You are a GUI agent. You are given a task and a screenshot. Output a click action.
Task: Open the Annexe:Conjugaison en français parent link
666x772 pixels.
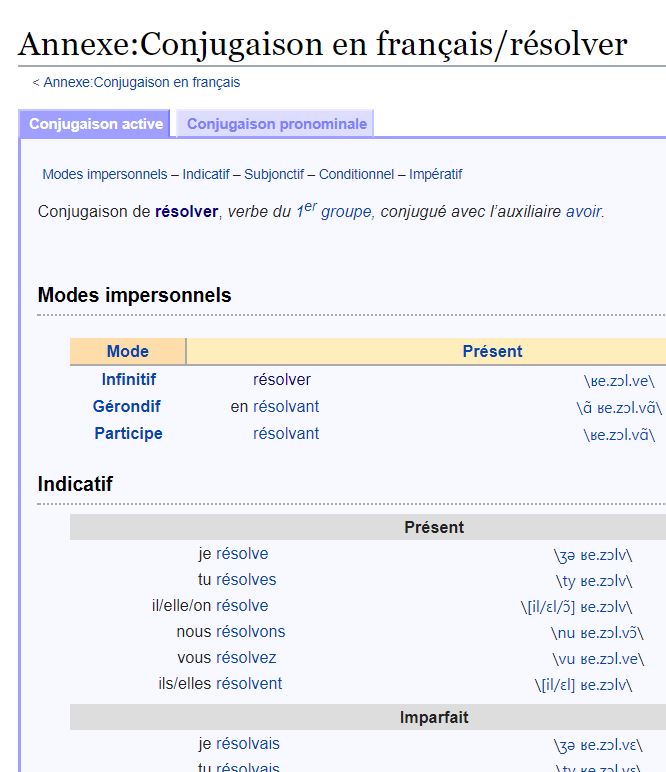point(141,82)
